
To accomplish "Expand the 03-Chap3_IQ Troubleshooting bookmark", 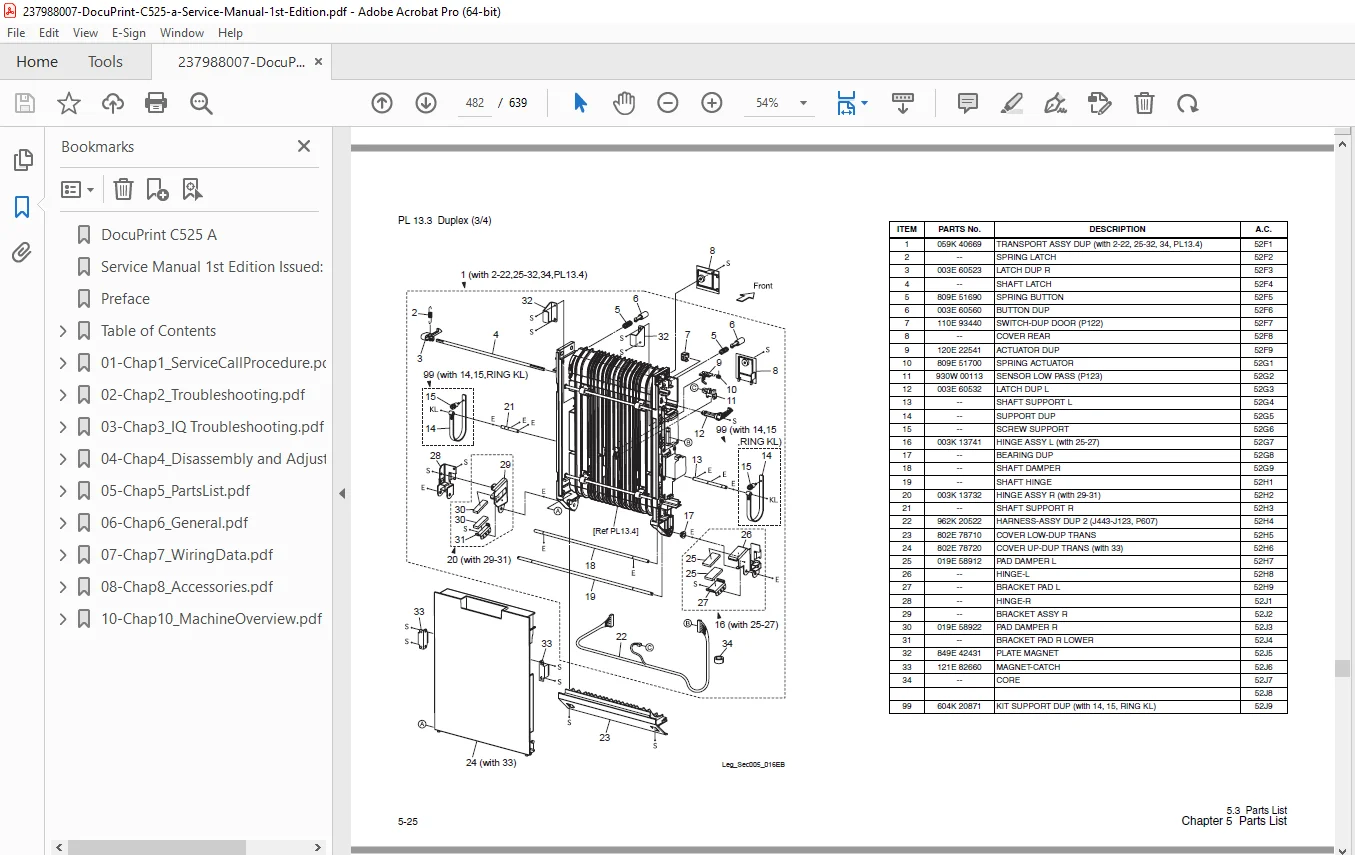I will click(63, 427).
